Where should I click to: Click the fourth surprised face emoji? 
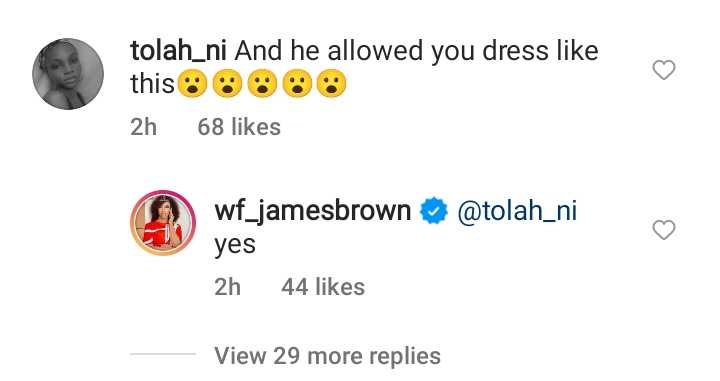297,84
